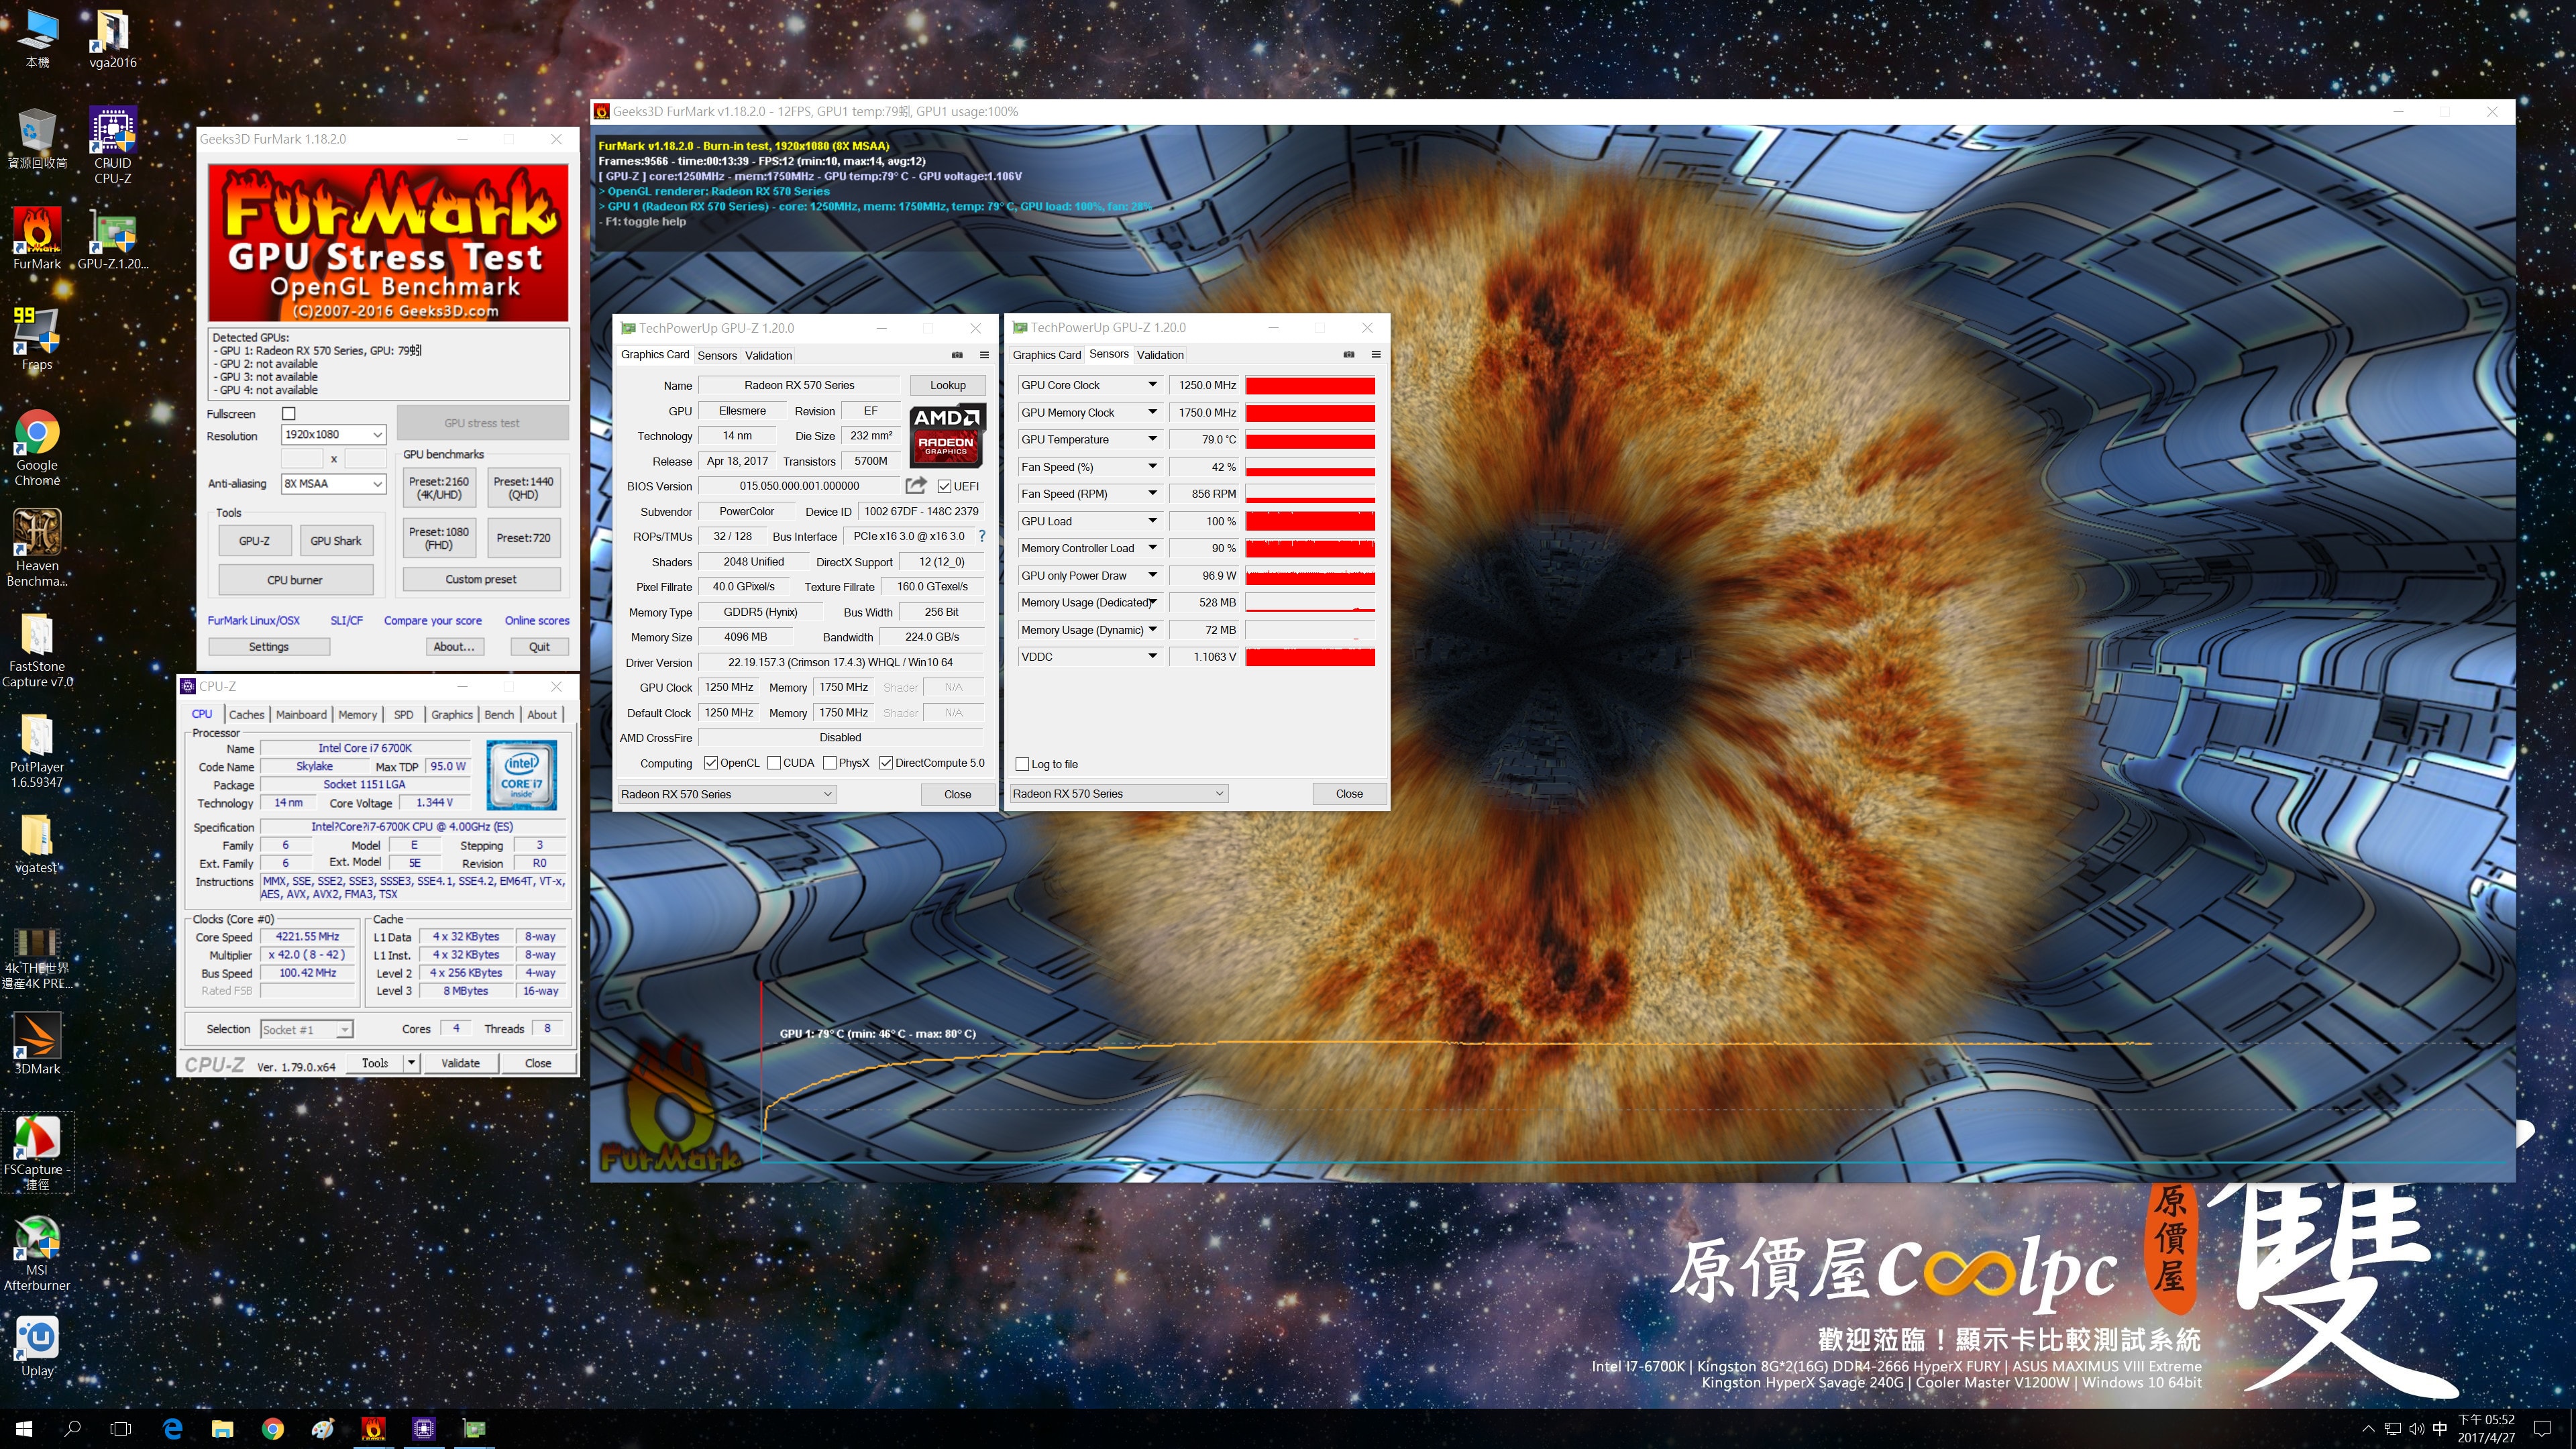Image resolution: width=2576 pixels, height=1449 pixels.
Task: Switch to the Validation tab in the GPU-Z Graphics Card window
Action: (x=768, y=356)
